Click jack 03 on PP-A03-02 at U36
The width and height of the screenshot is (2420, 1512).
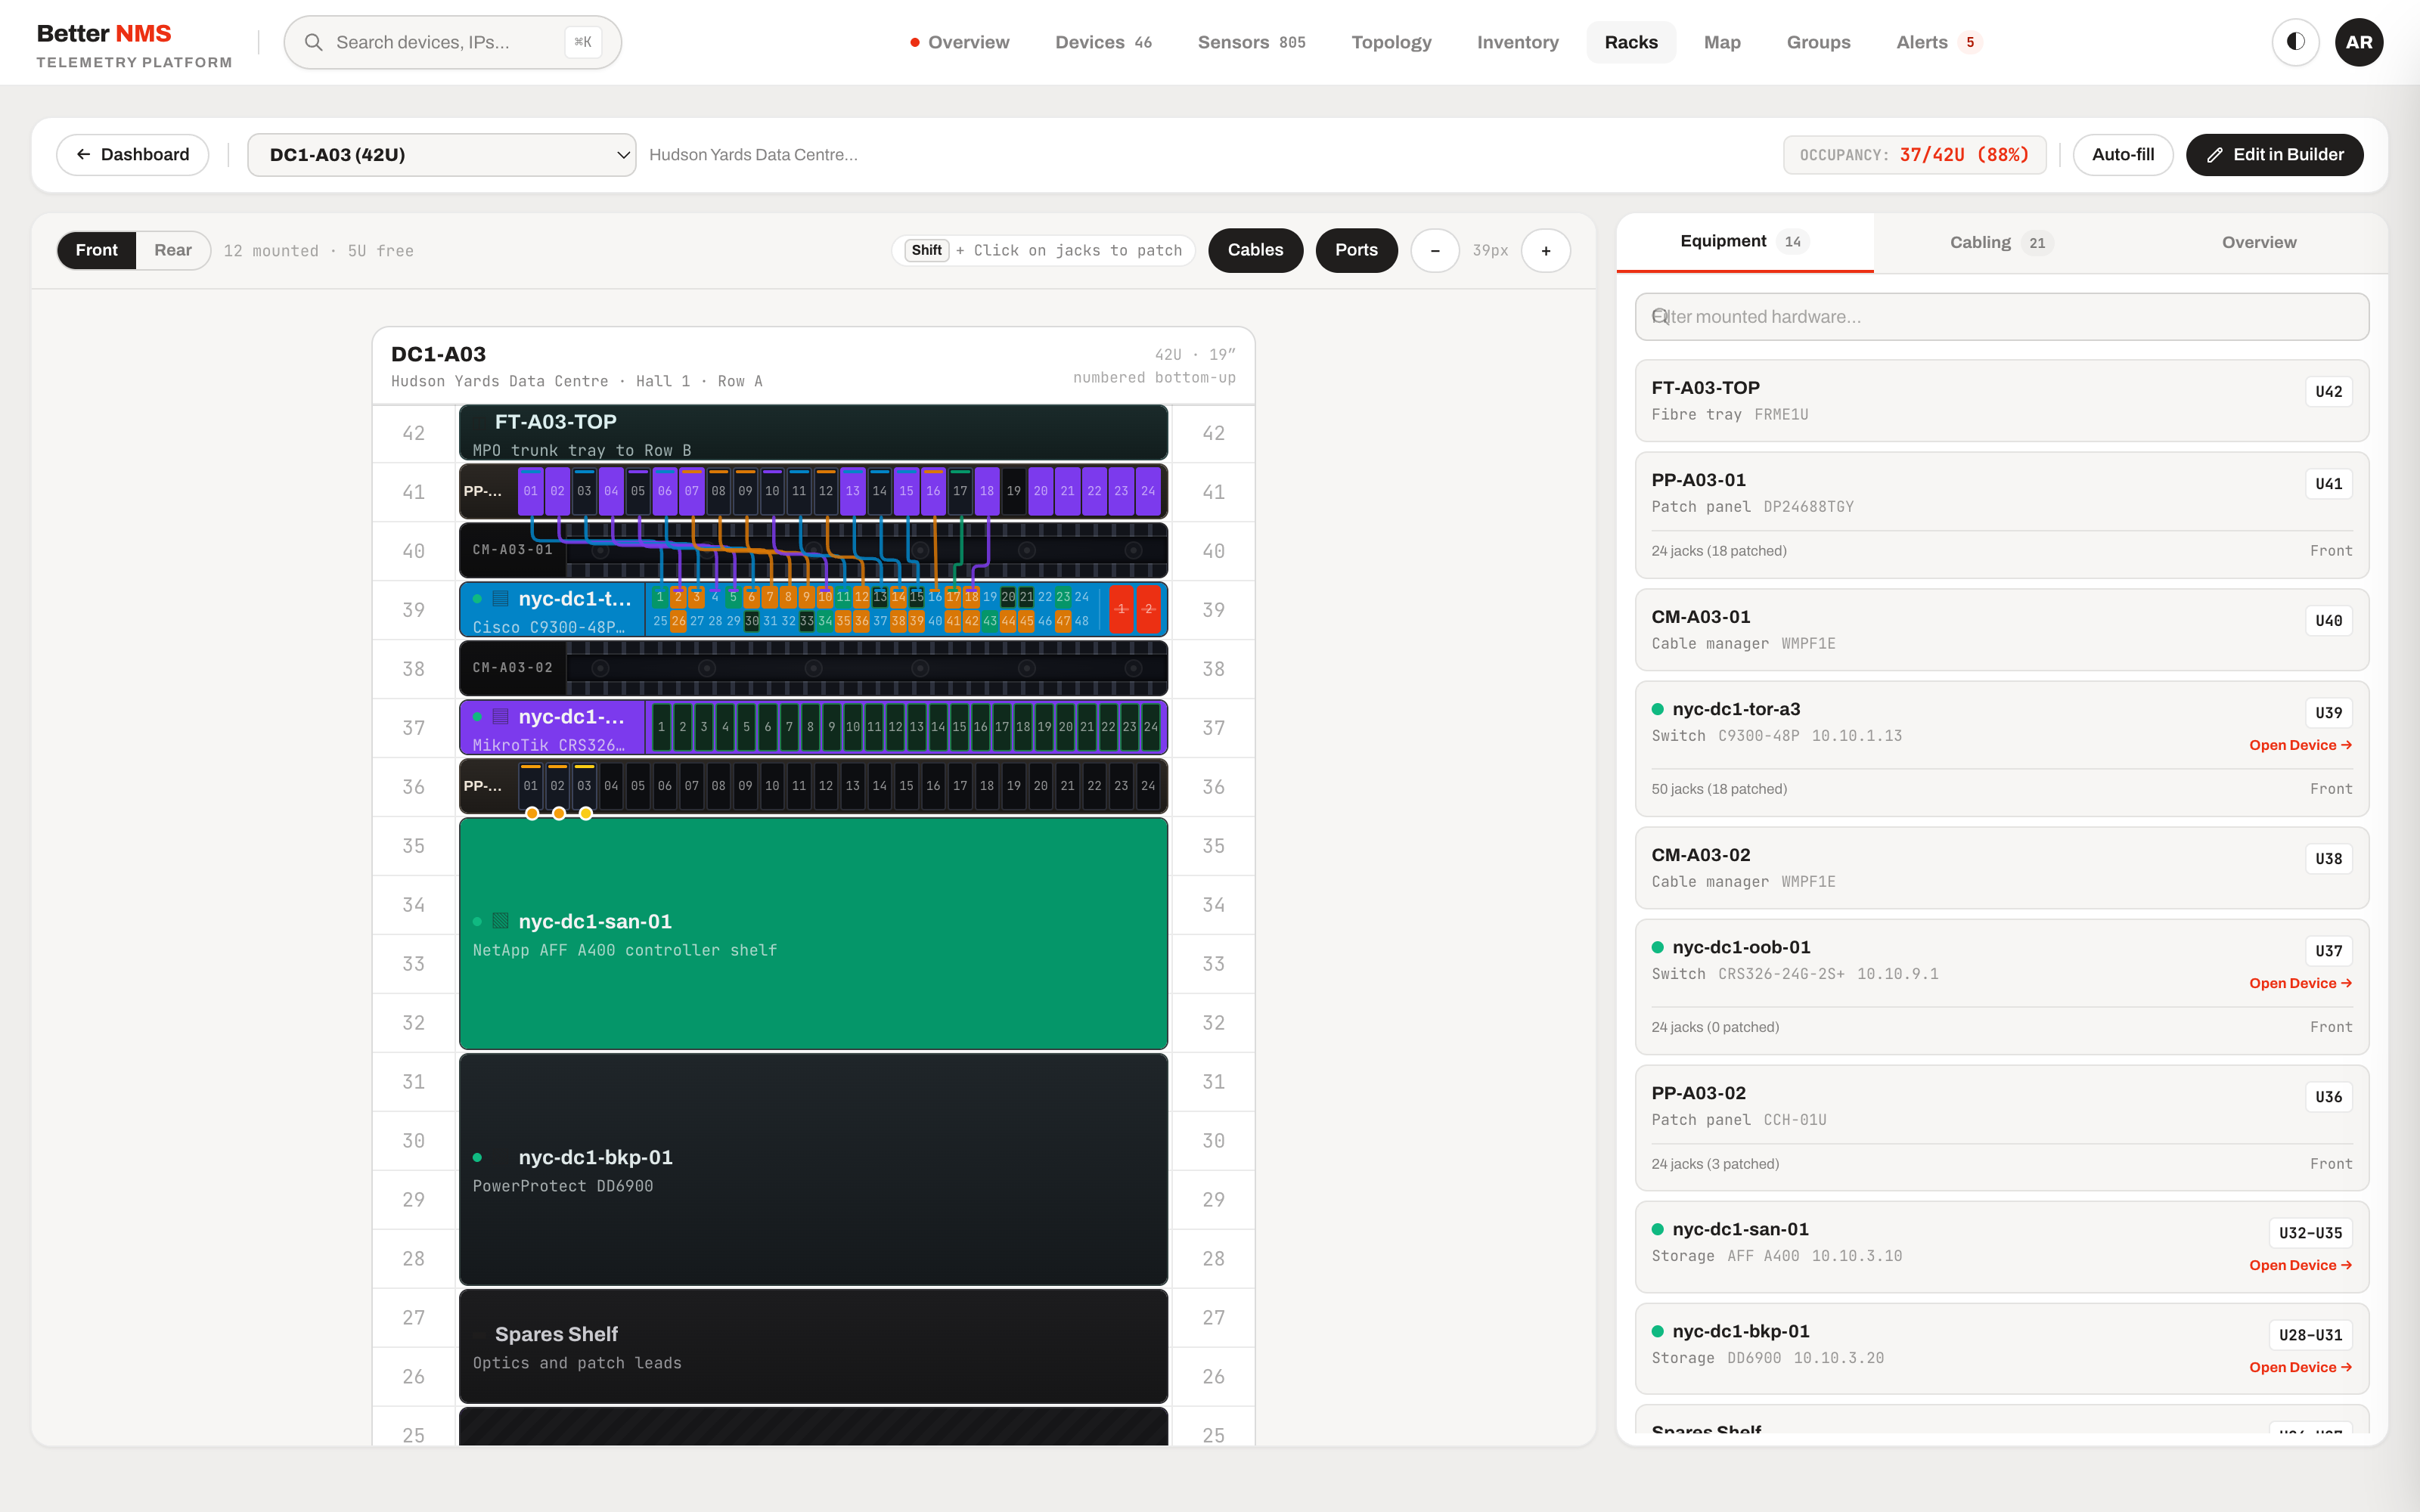pos(584,786)
